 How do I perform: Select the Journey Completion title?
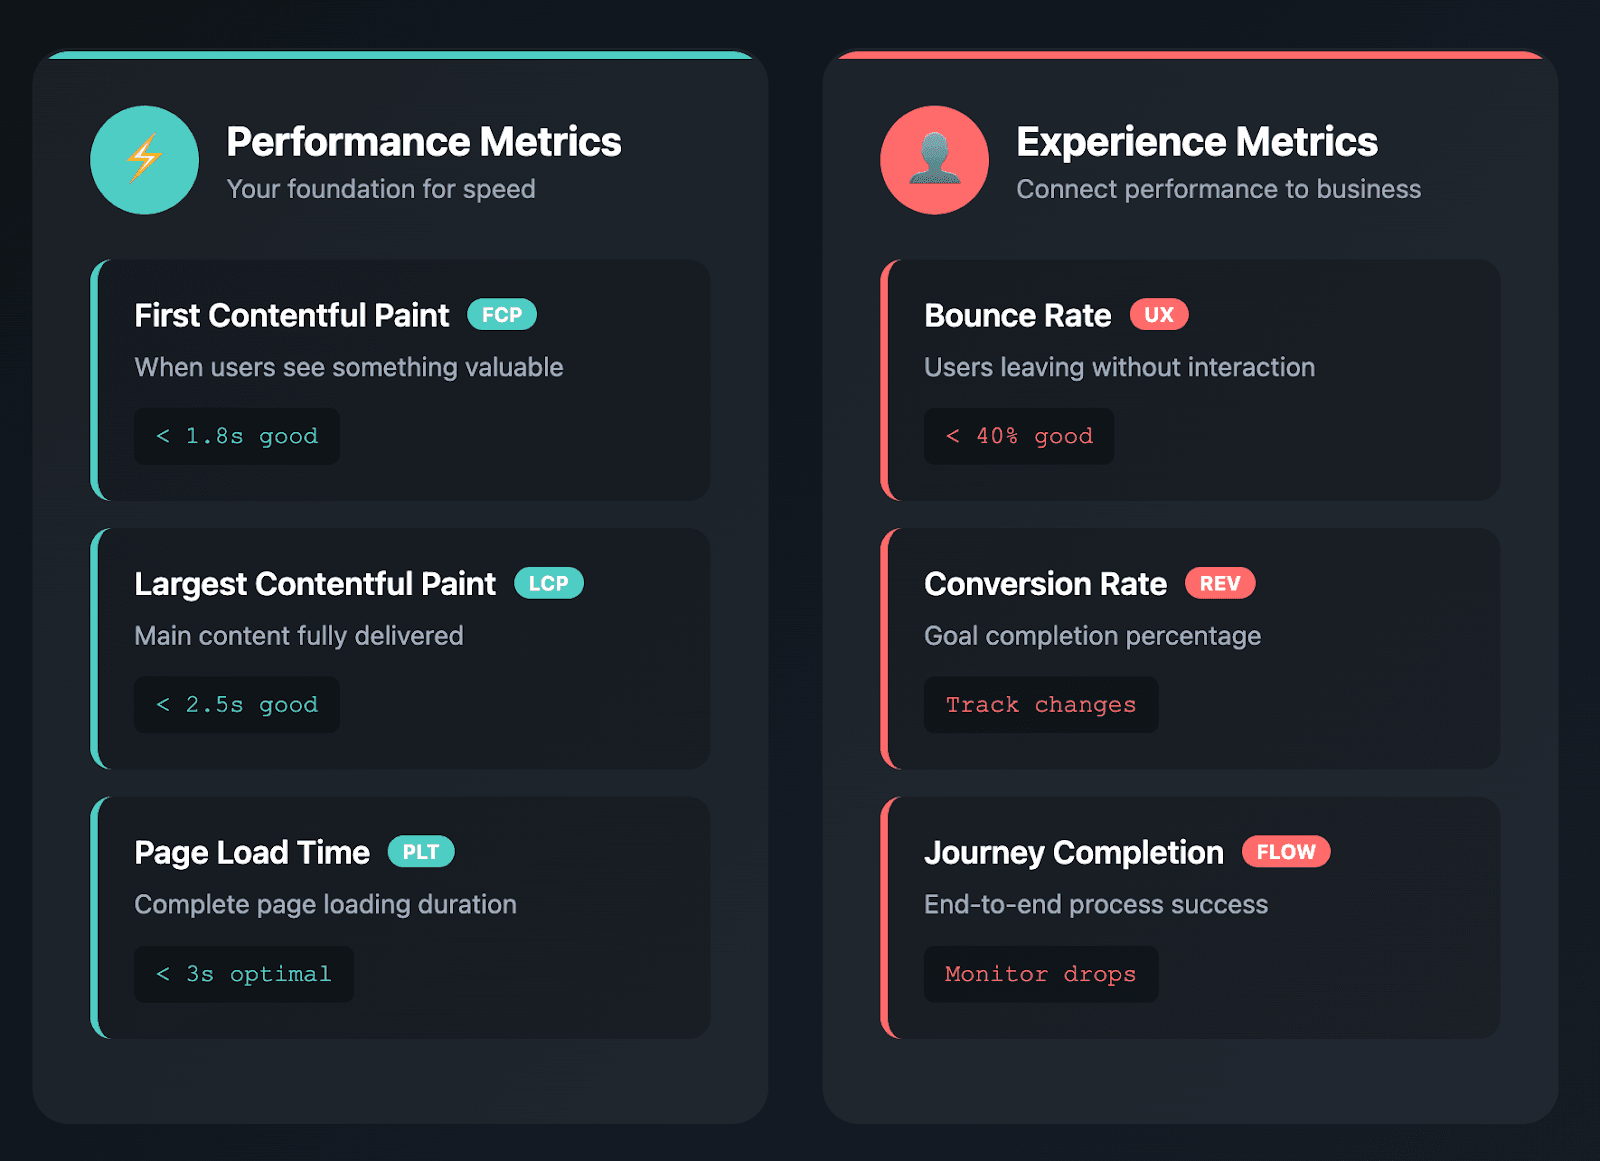pyautogui.click(x=1074, y=853)
